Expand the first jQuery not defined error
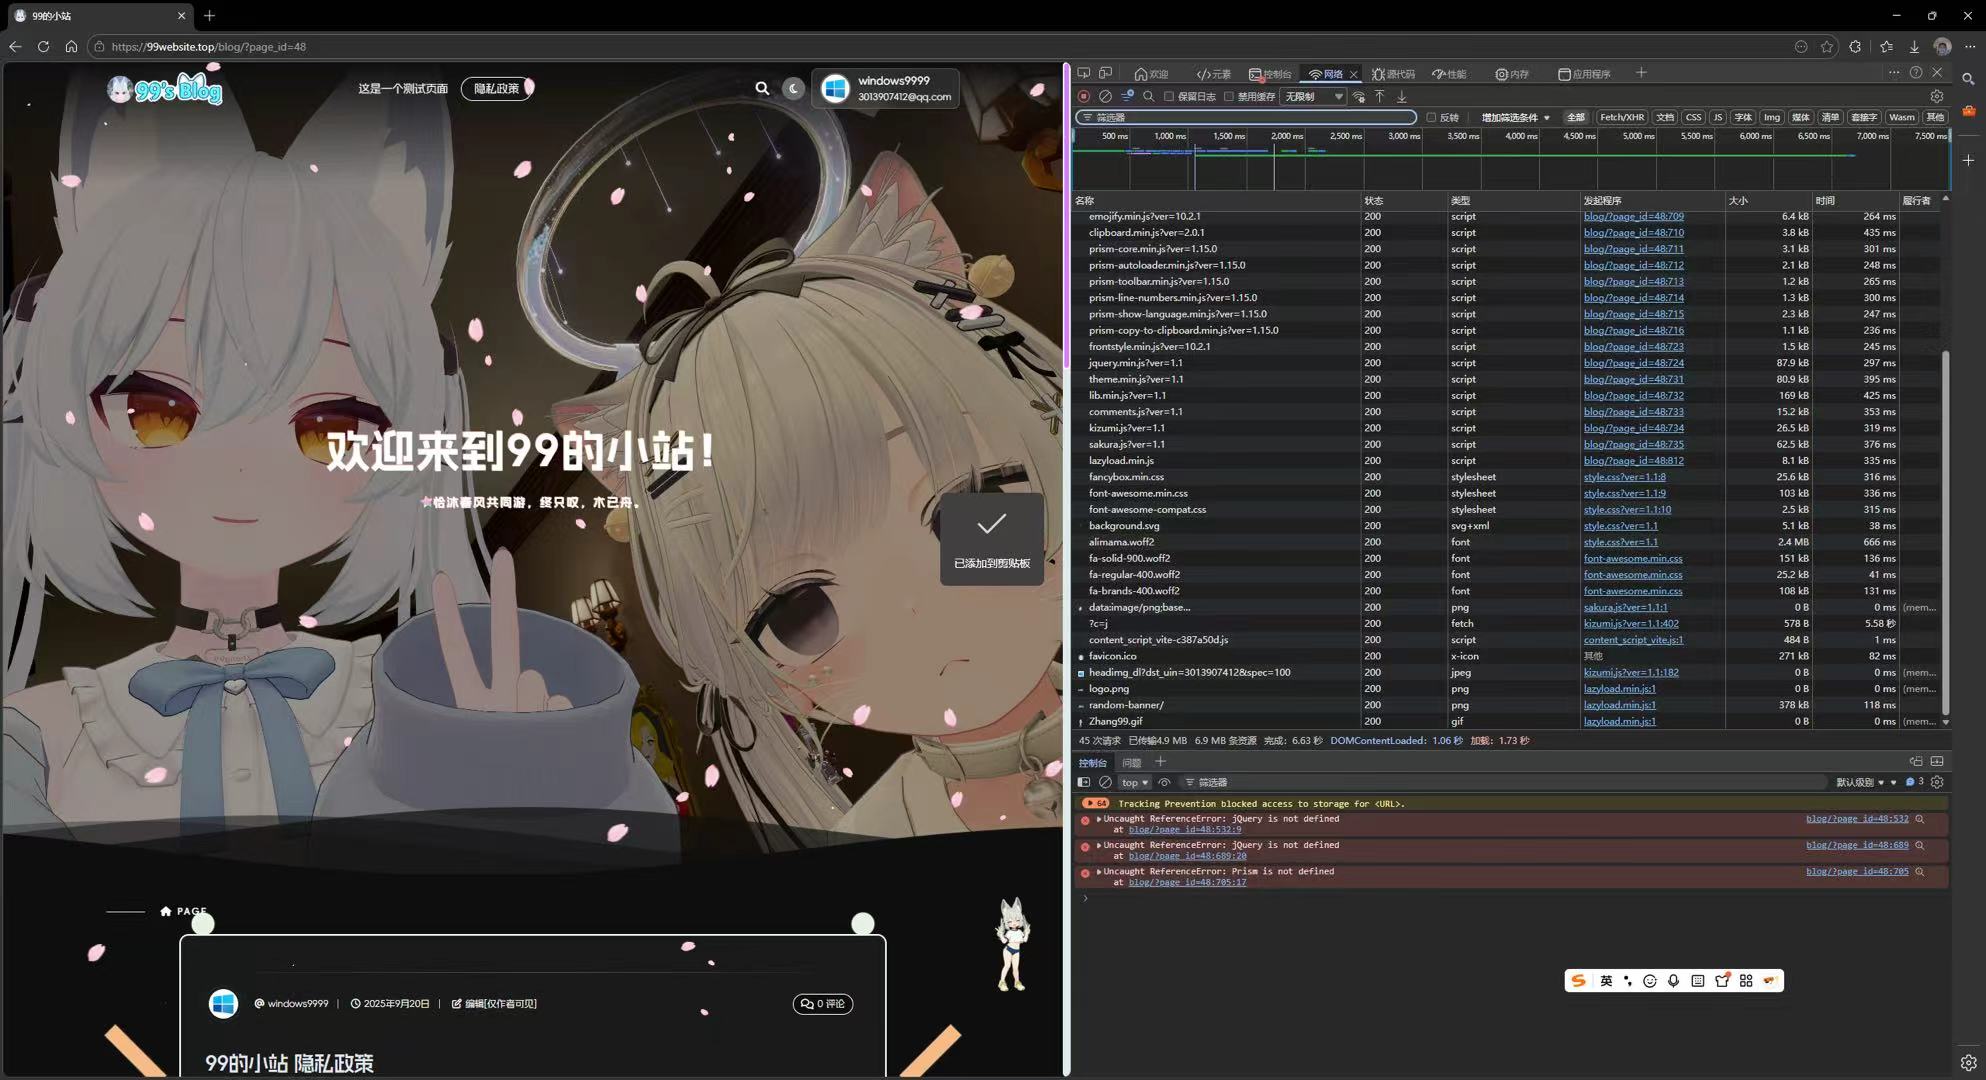The width and height of the screenshot is (1986, 1080). (1099, 819)
